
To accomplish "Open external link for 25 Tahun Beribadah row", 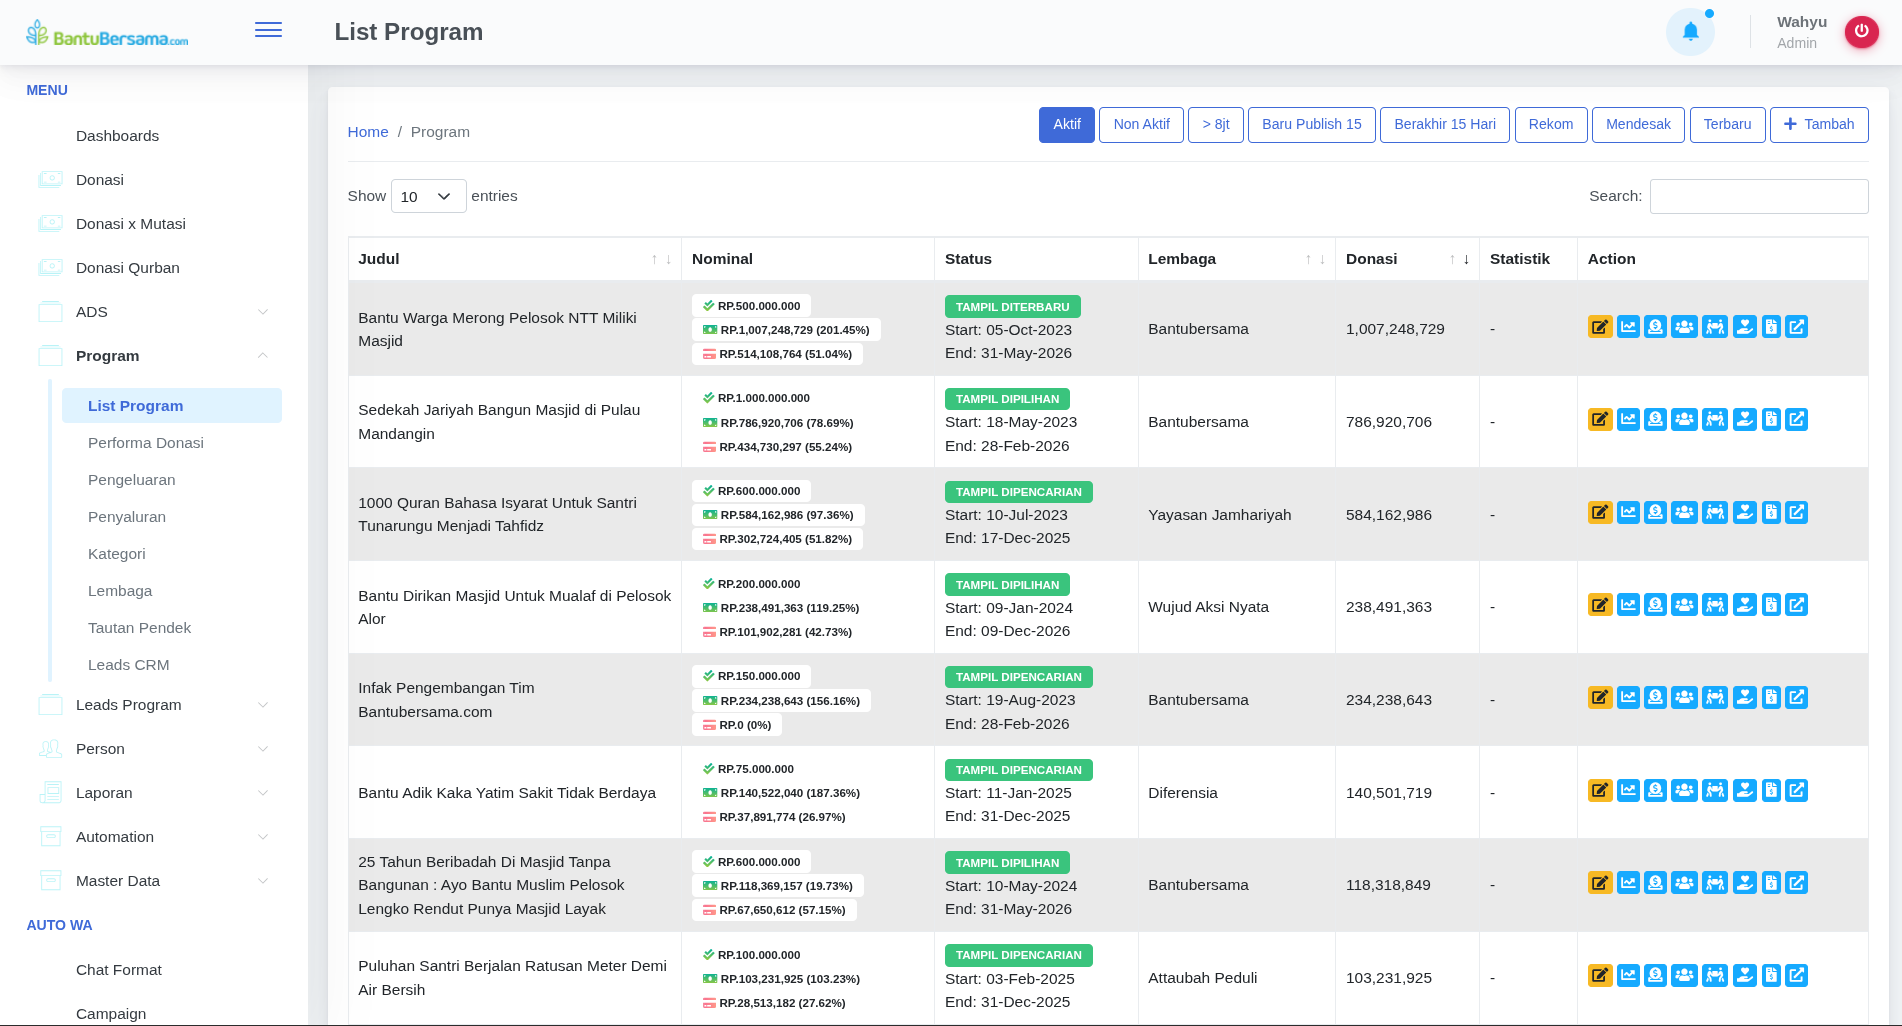I will tap(1796, 883).
